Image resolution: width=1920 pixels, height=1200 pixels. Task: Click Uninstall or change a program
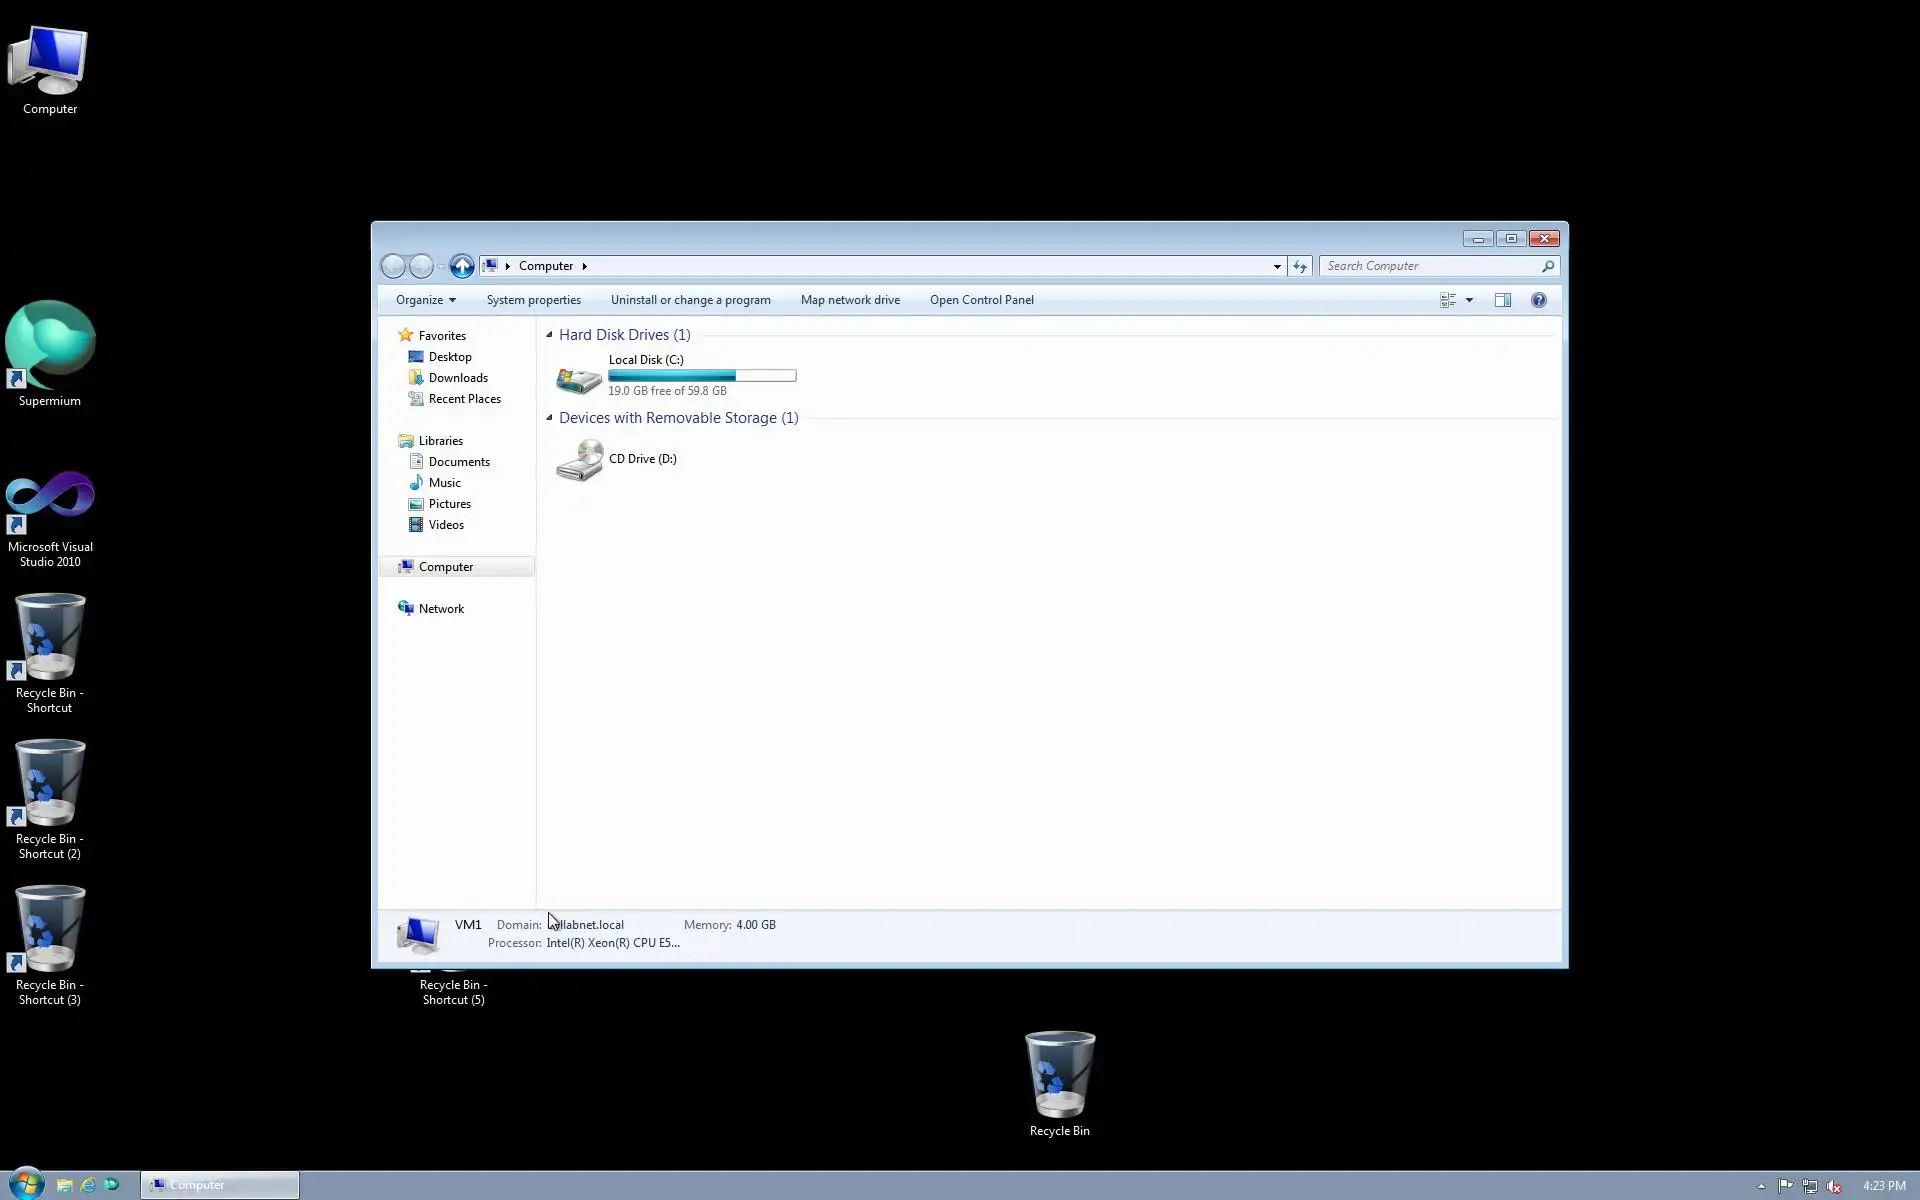(x=690, y=300)
